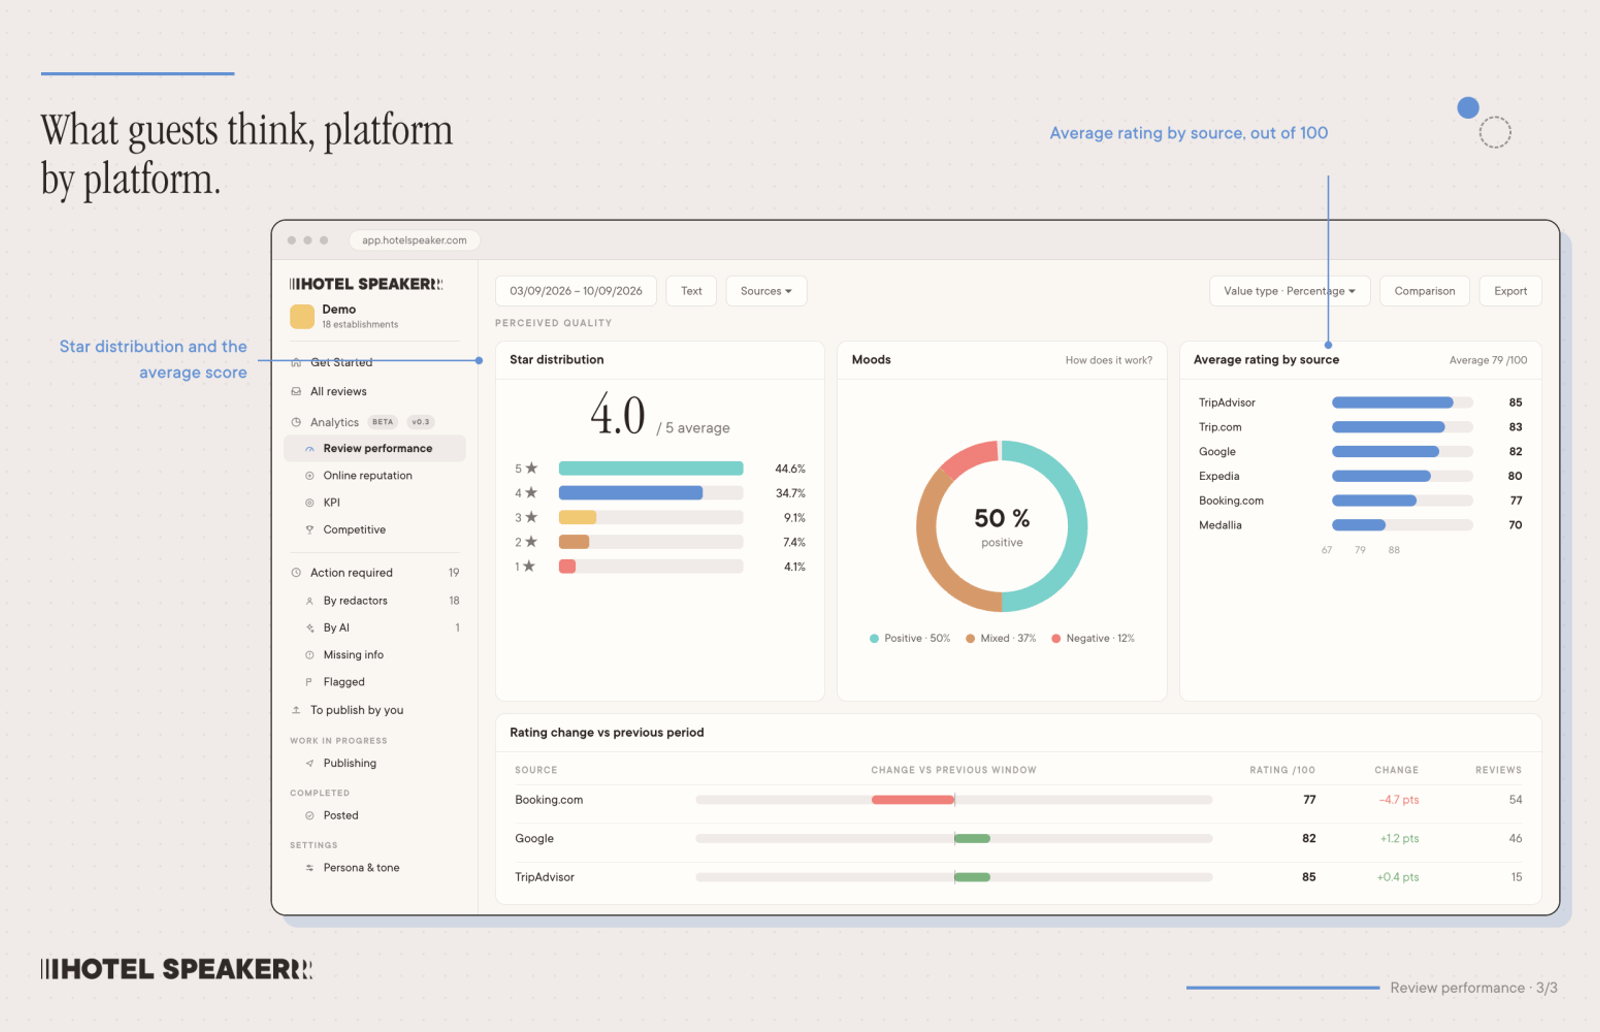Click the Flagged flag icon

click(310, 682)
